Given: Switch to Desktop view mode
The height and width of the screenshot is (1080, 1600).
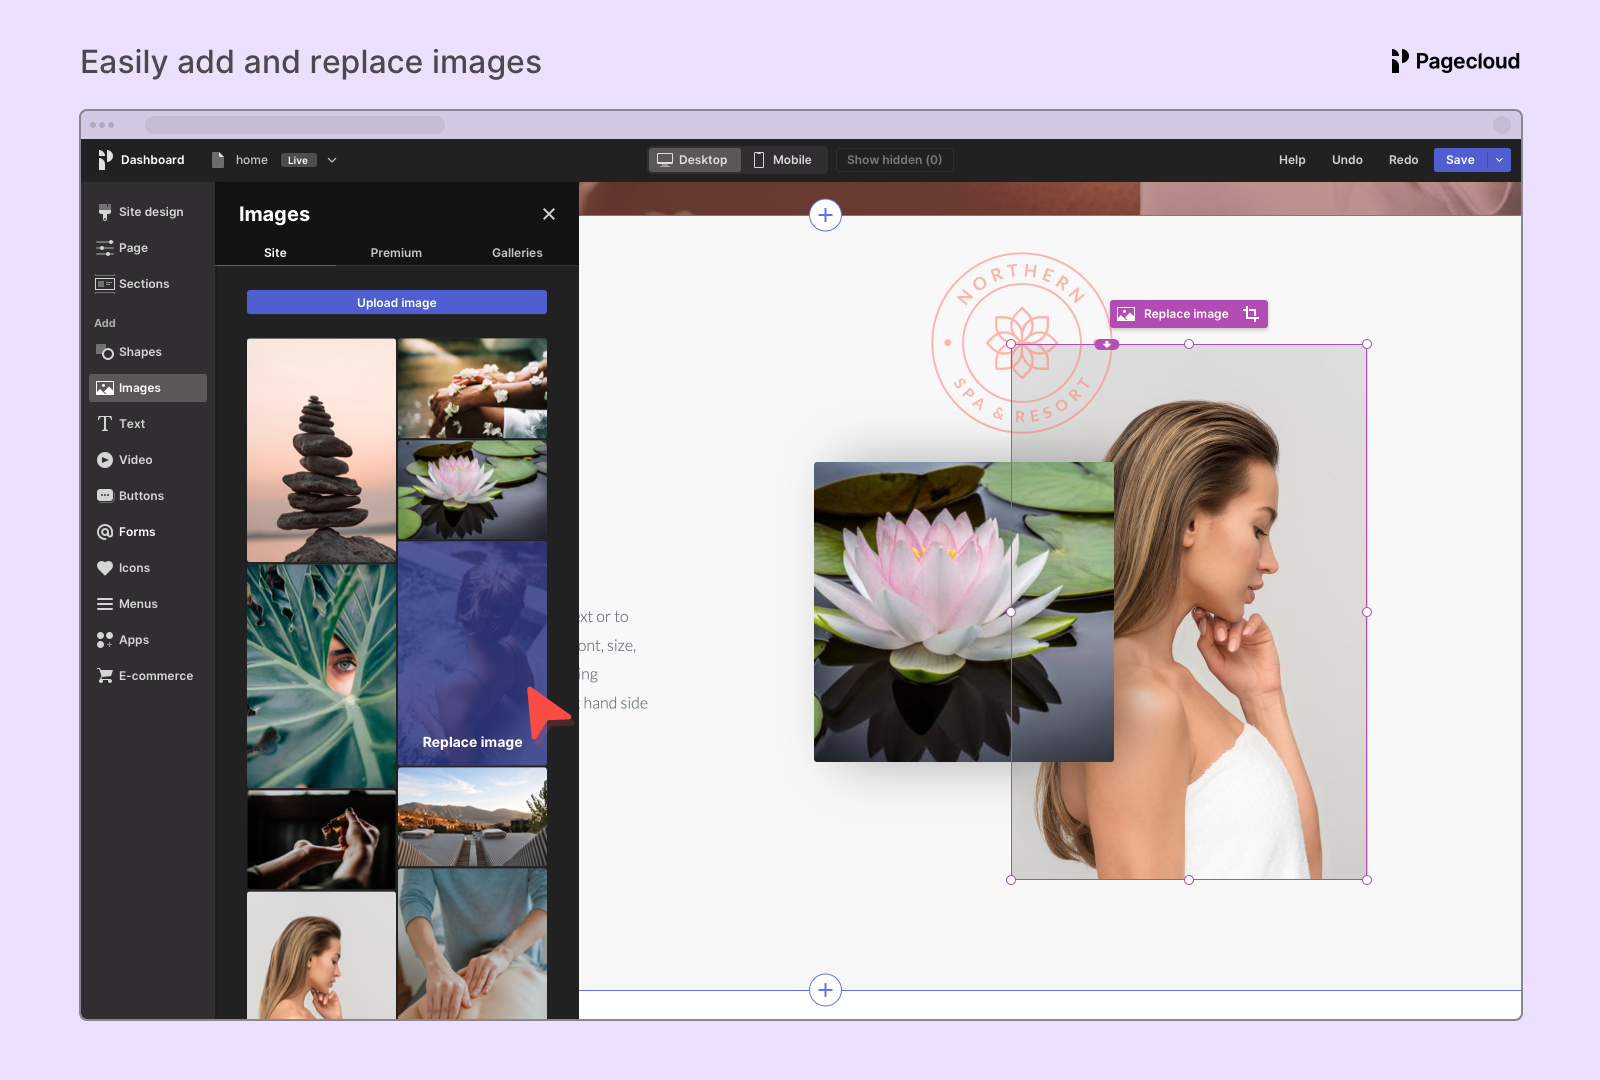Looking at the screenshot, I should 694,159.
